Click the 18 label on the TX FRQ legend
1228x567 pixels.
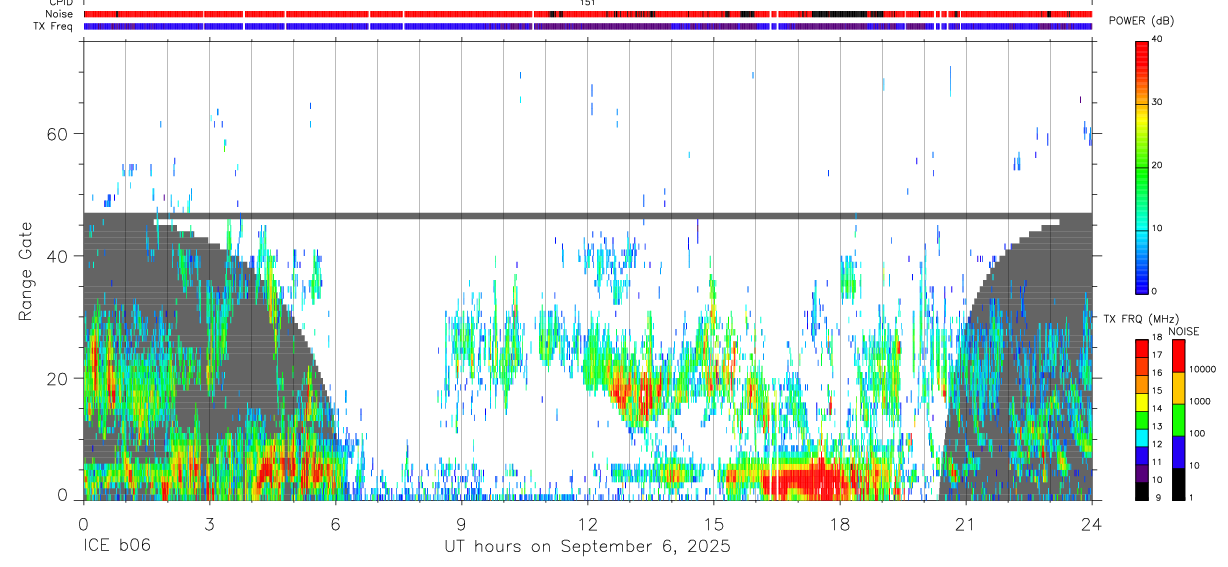pos(1157,339)
